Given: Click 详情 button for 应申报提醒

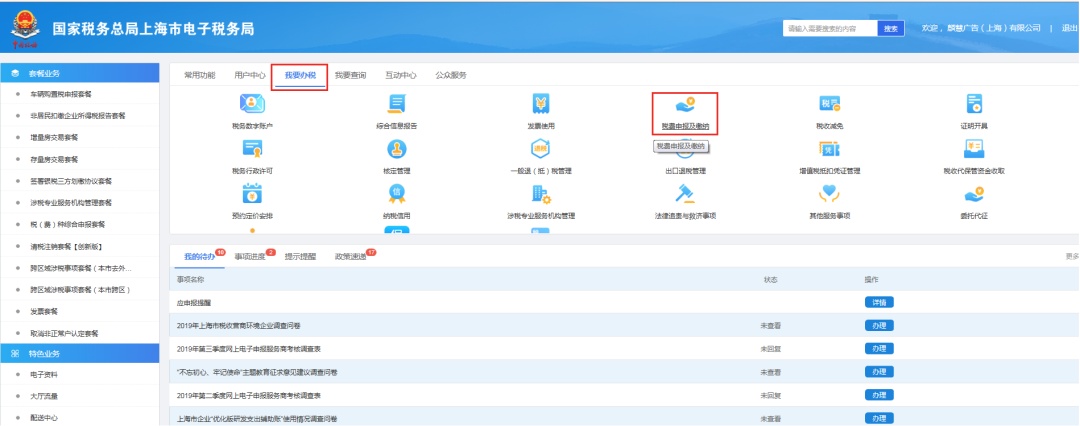Looking at the screenshot, I should [878, 302].
